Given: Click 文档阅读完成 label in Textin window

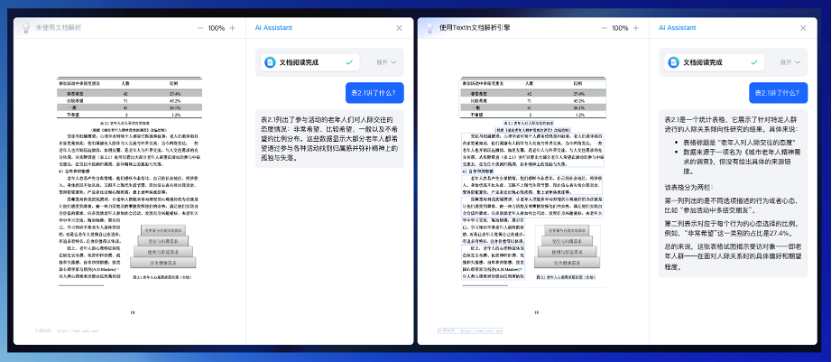Looking at the screenshot, I should tap(703, 62).
